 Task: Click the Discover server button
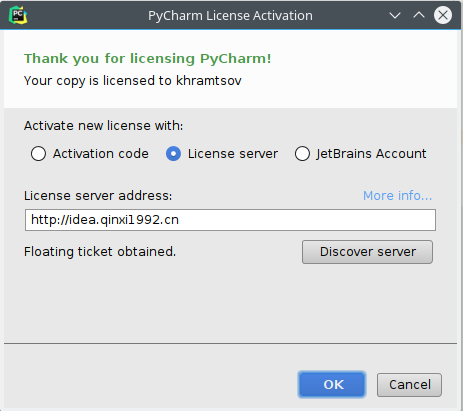point(367,252)
